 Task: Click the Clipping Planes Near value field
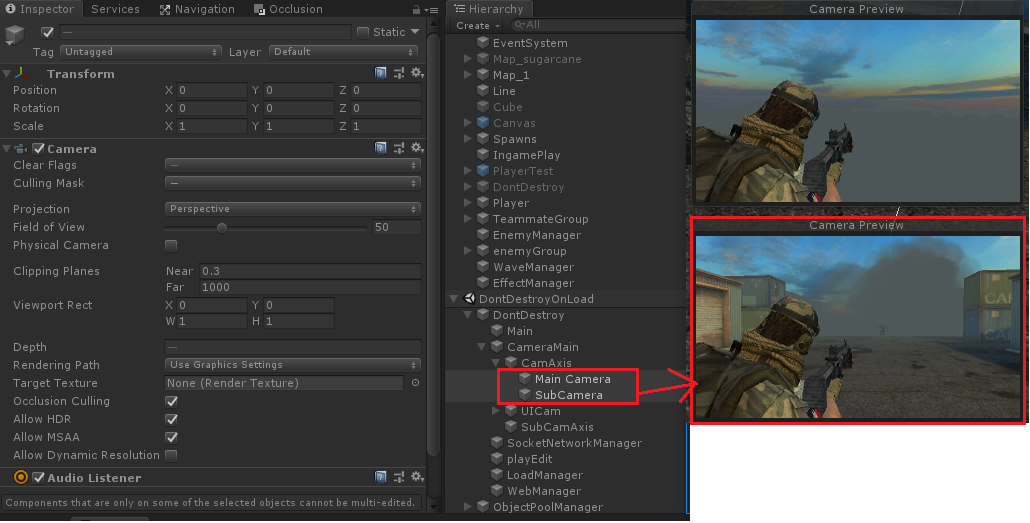310,271
